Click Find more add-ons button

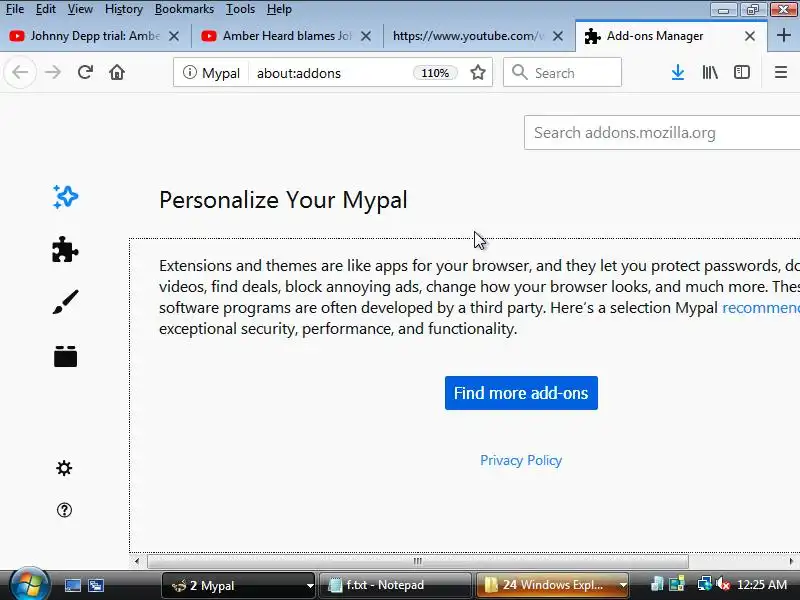pos(521,393)
